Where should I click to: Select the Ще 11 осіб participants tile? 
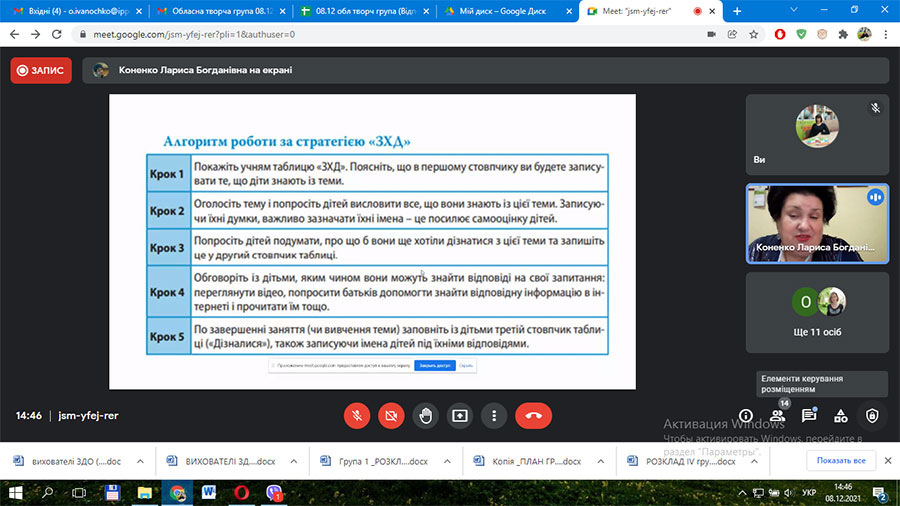(817, 313)
